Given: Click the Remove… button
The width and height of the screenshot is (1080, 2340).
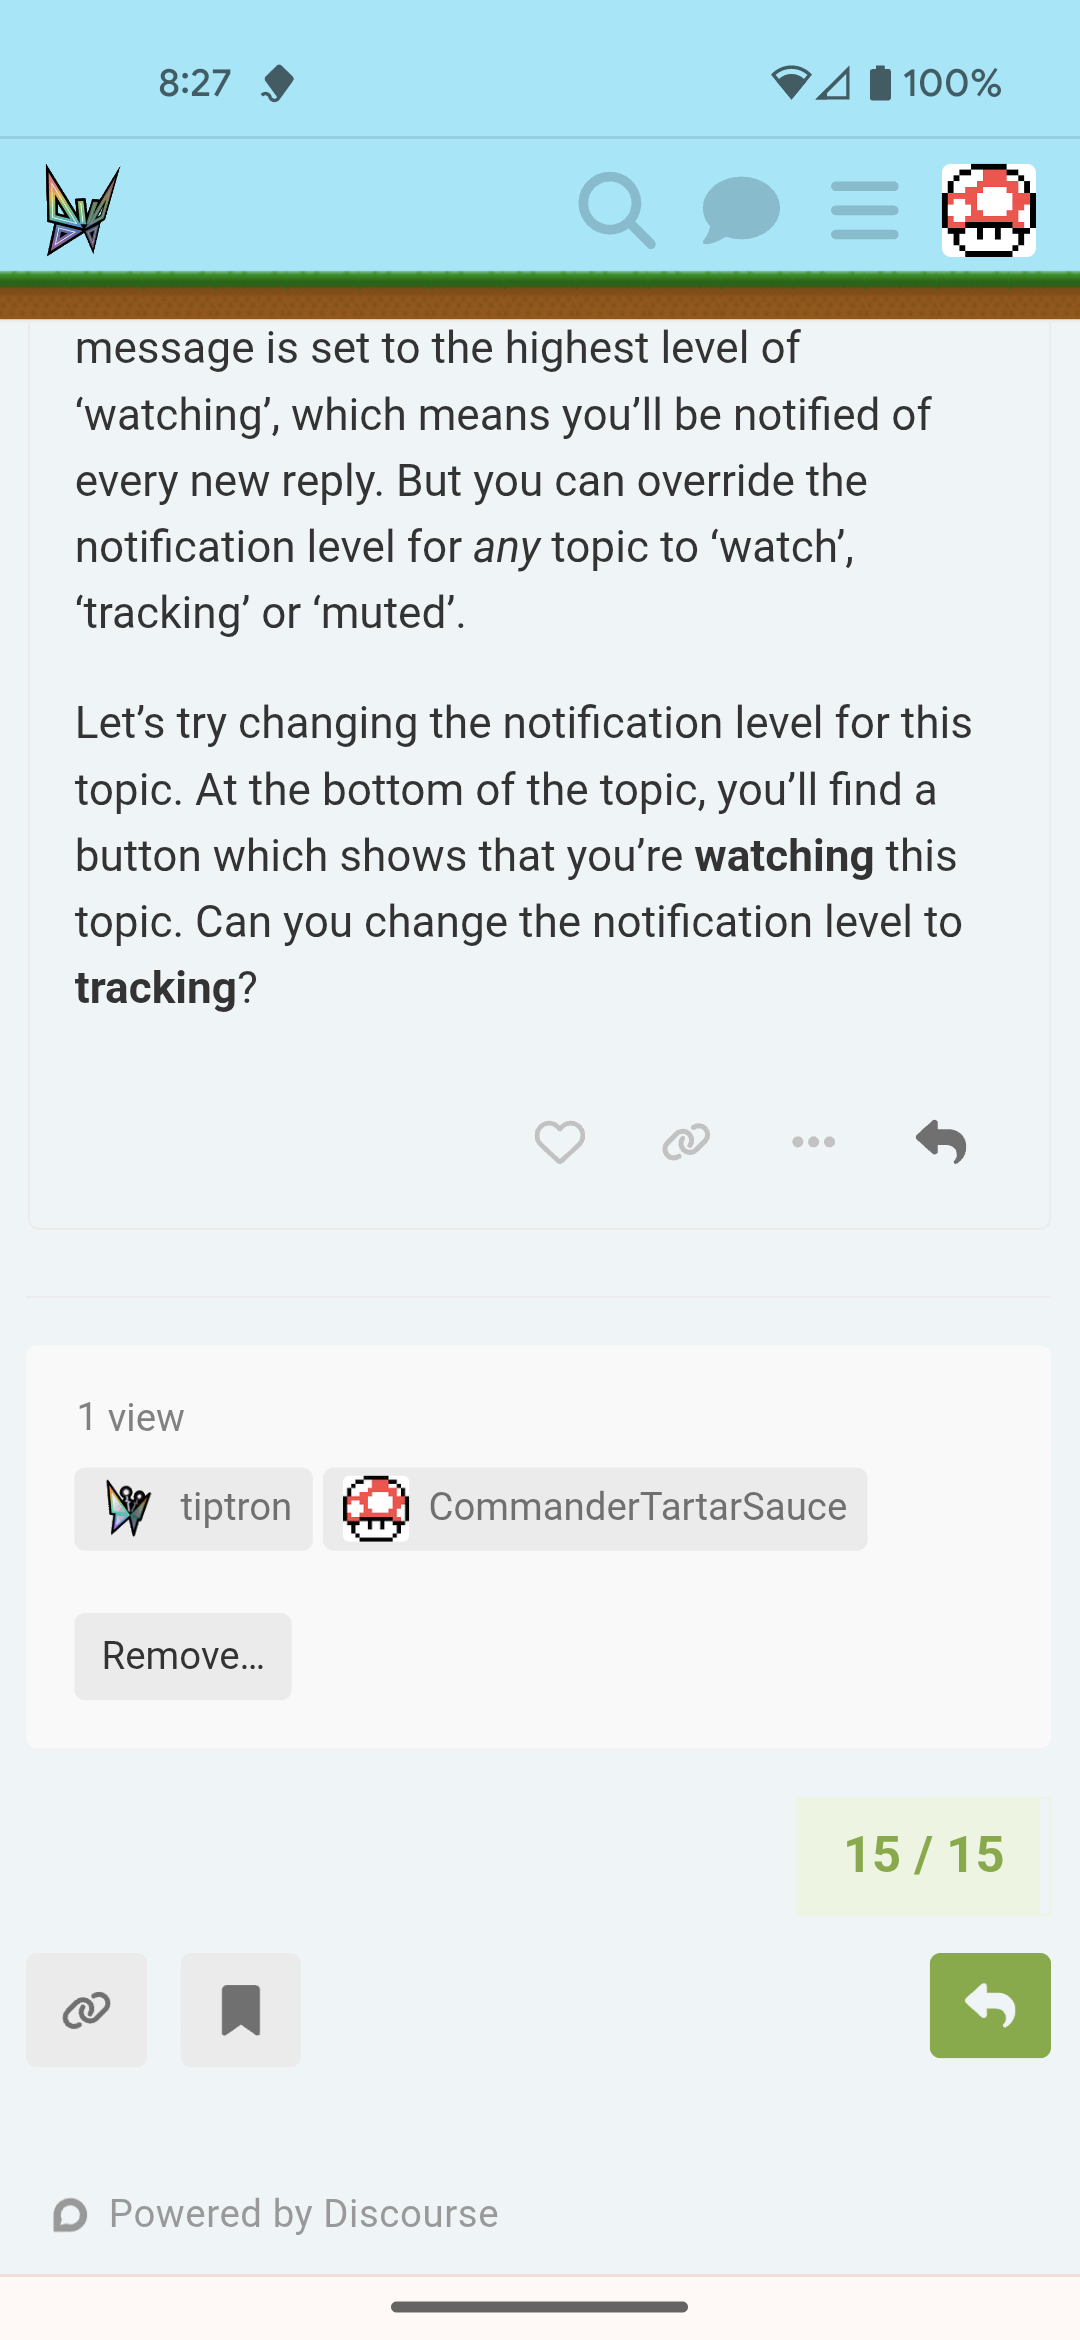Looking at the screenshot, I should pos(183,1656).
